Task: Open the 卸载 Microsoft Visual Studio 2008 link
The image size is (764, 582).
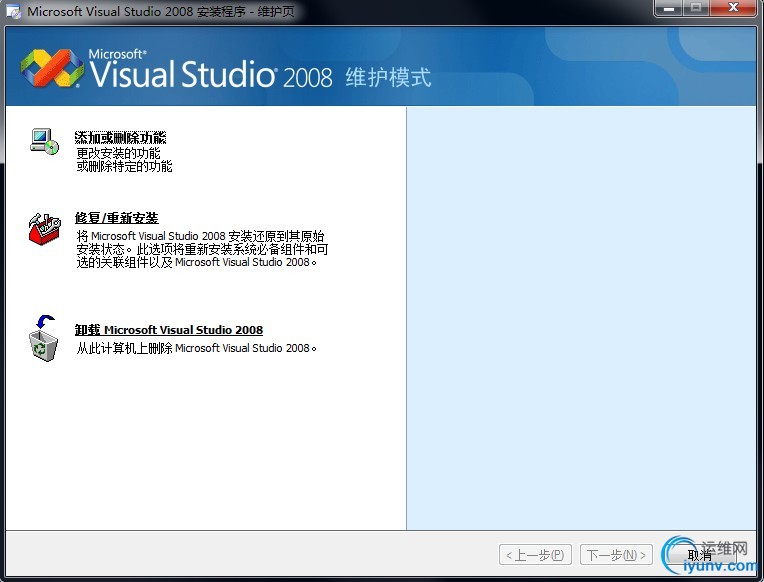Action: click(x=169, y=330)
